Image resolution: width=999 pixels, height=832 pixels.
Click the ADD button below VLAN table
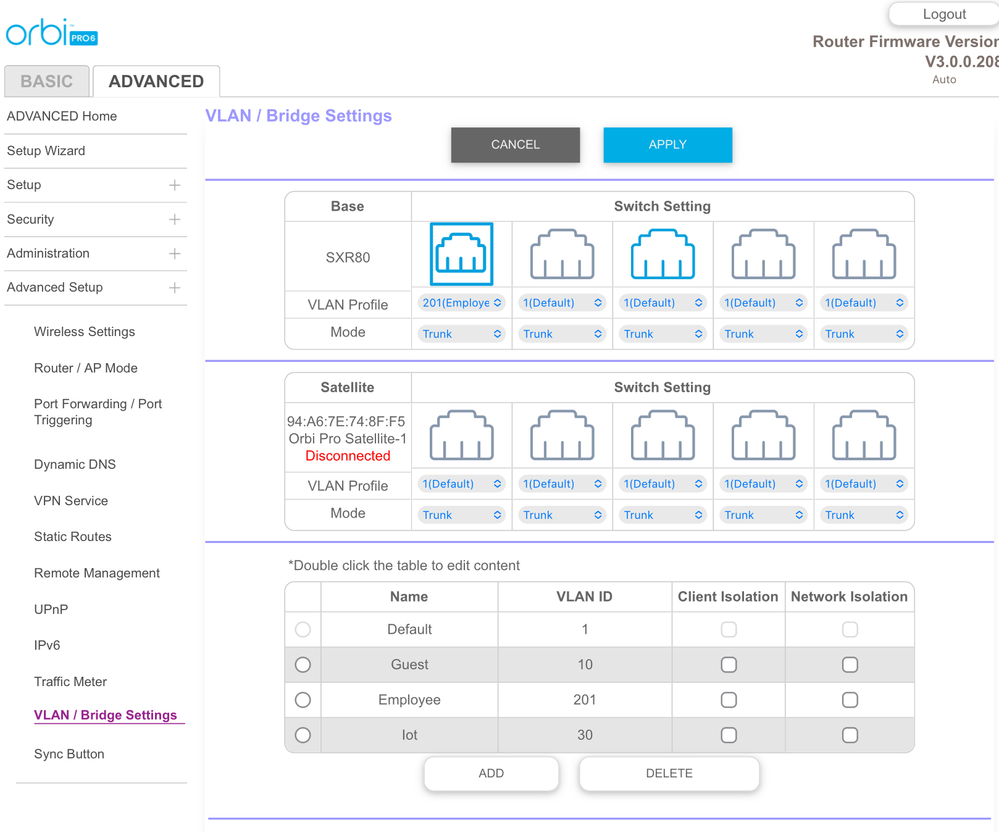click(x=491, y=773)
